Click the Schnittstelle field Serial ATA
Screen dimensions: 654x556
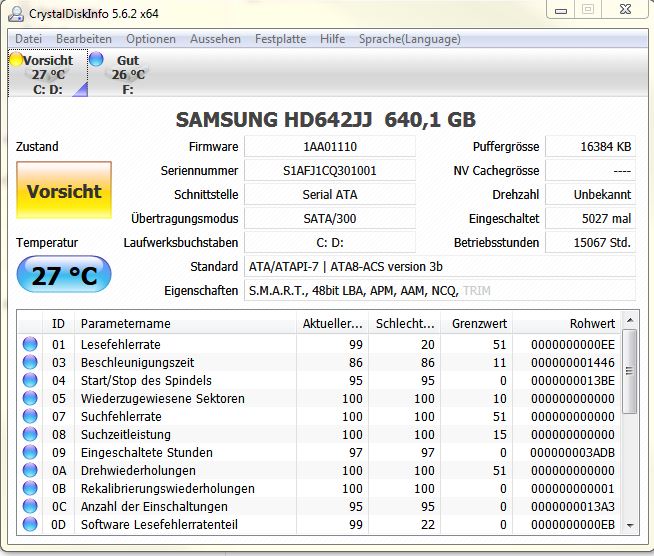(330, 194)
